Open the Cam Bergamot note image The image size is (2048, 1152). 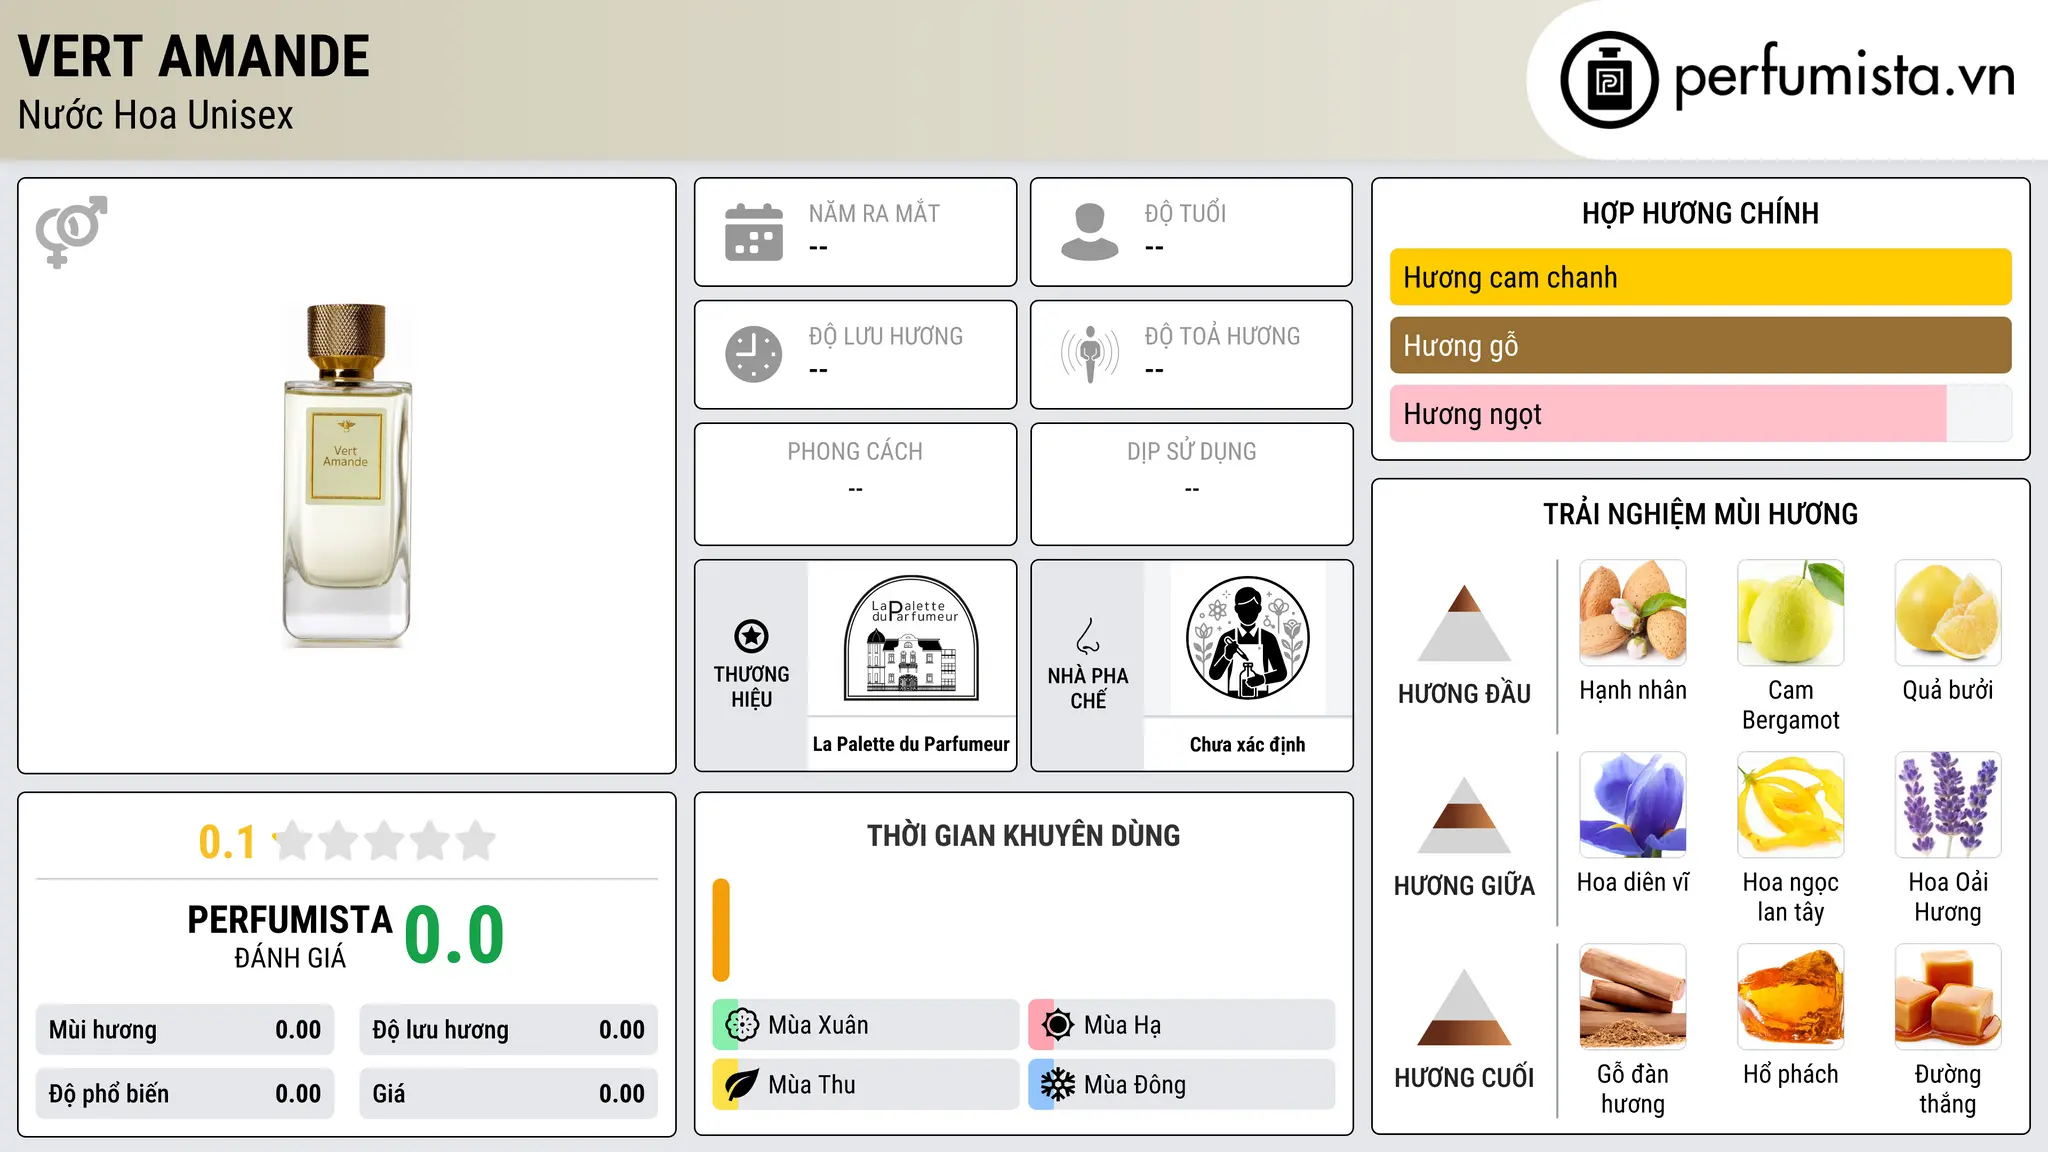click(1791, 613)
